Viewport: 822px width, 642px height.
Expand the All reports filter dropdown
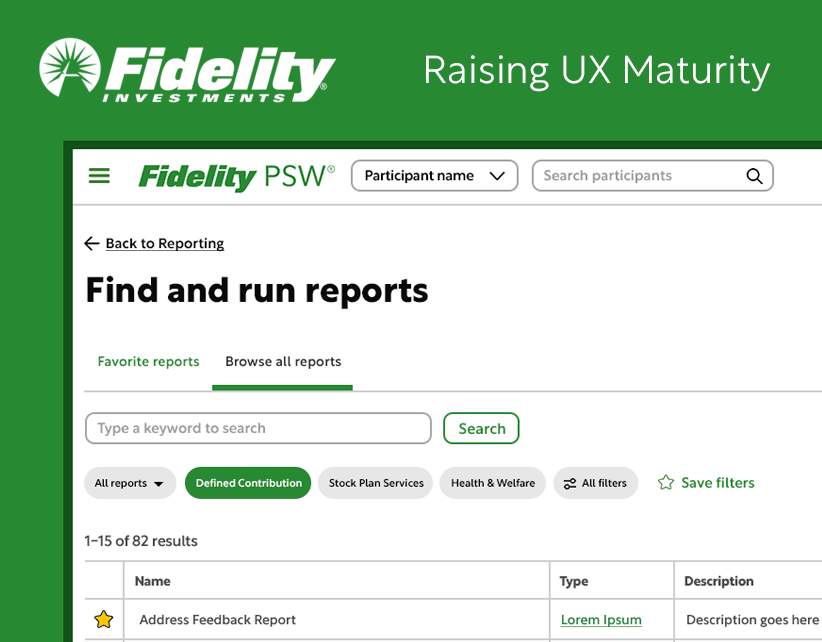click(129, 483)
